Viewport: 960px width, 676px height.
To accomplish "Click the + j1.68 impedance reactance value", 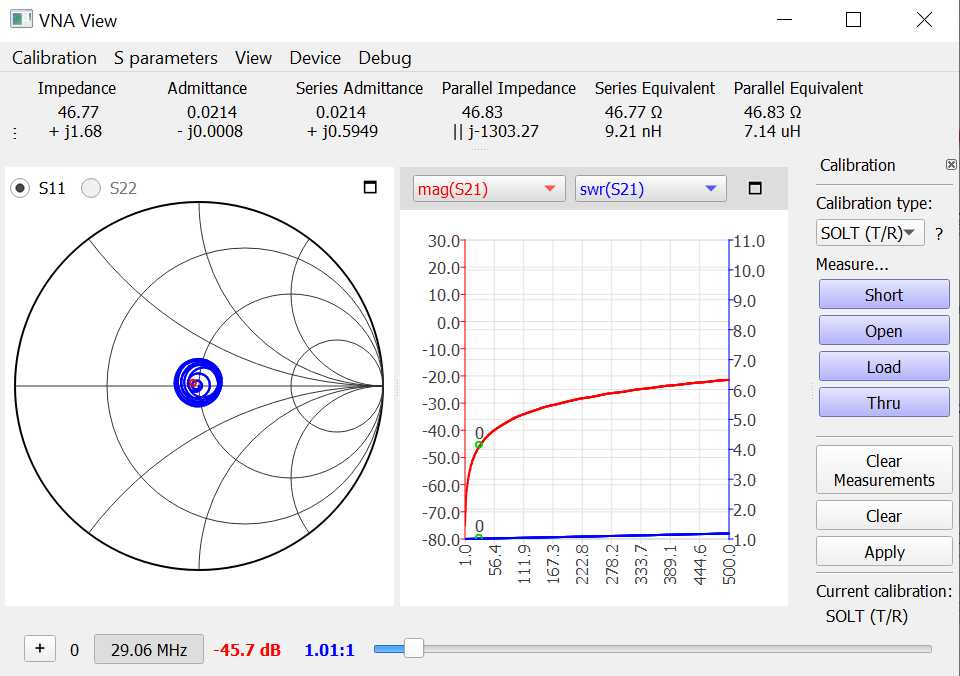I will pyautogui.click(x=75, y=131).
